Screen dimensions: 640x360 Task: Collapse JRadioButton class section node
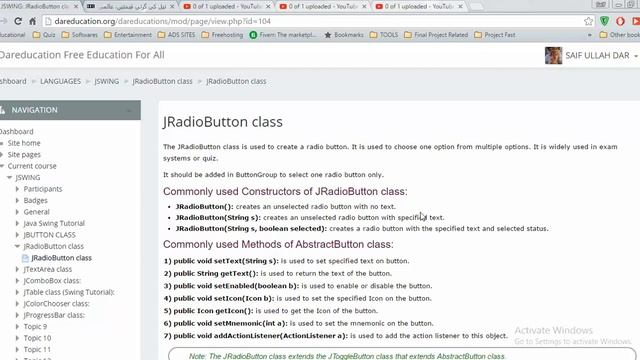point(18,246)
